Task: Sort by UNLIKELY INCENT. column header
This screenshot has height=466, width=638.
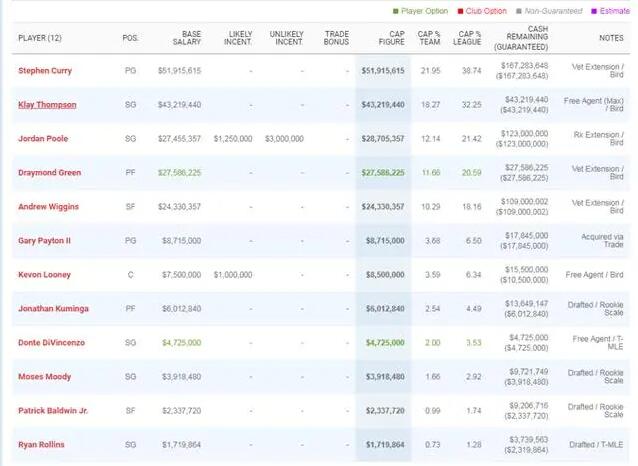Action: tap(286, 38)
